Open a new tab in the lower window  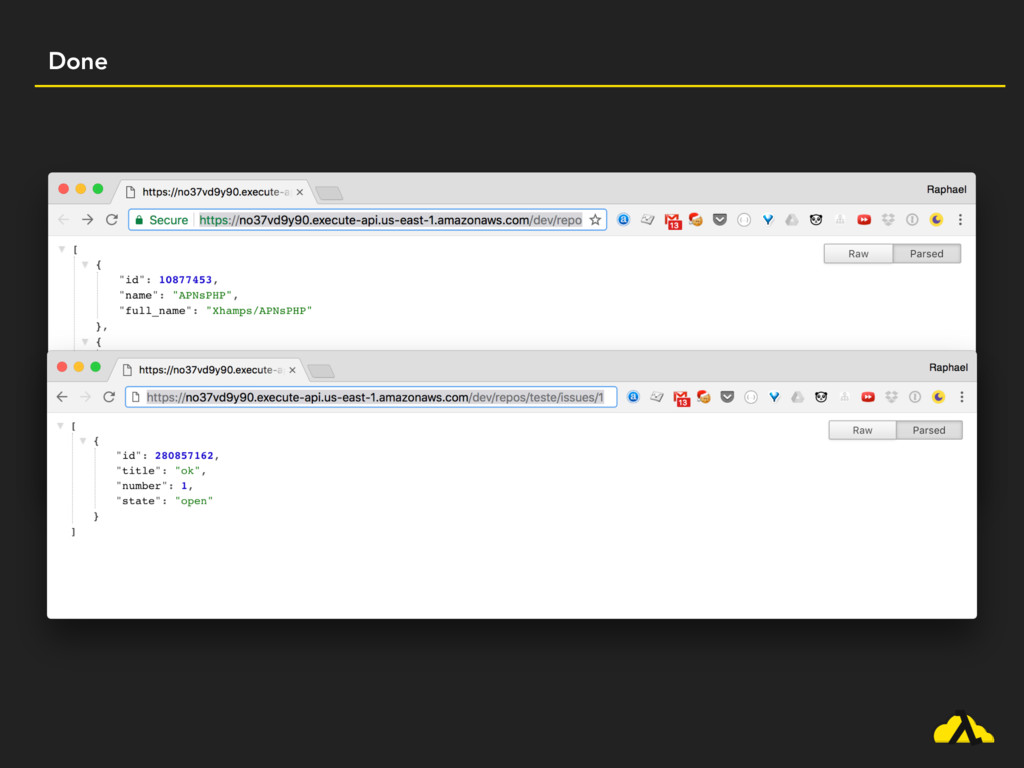321,371
